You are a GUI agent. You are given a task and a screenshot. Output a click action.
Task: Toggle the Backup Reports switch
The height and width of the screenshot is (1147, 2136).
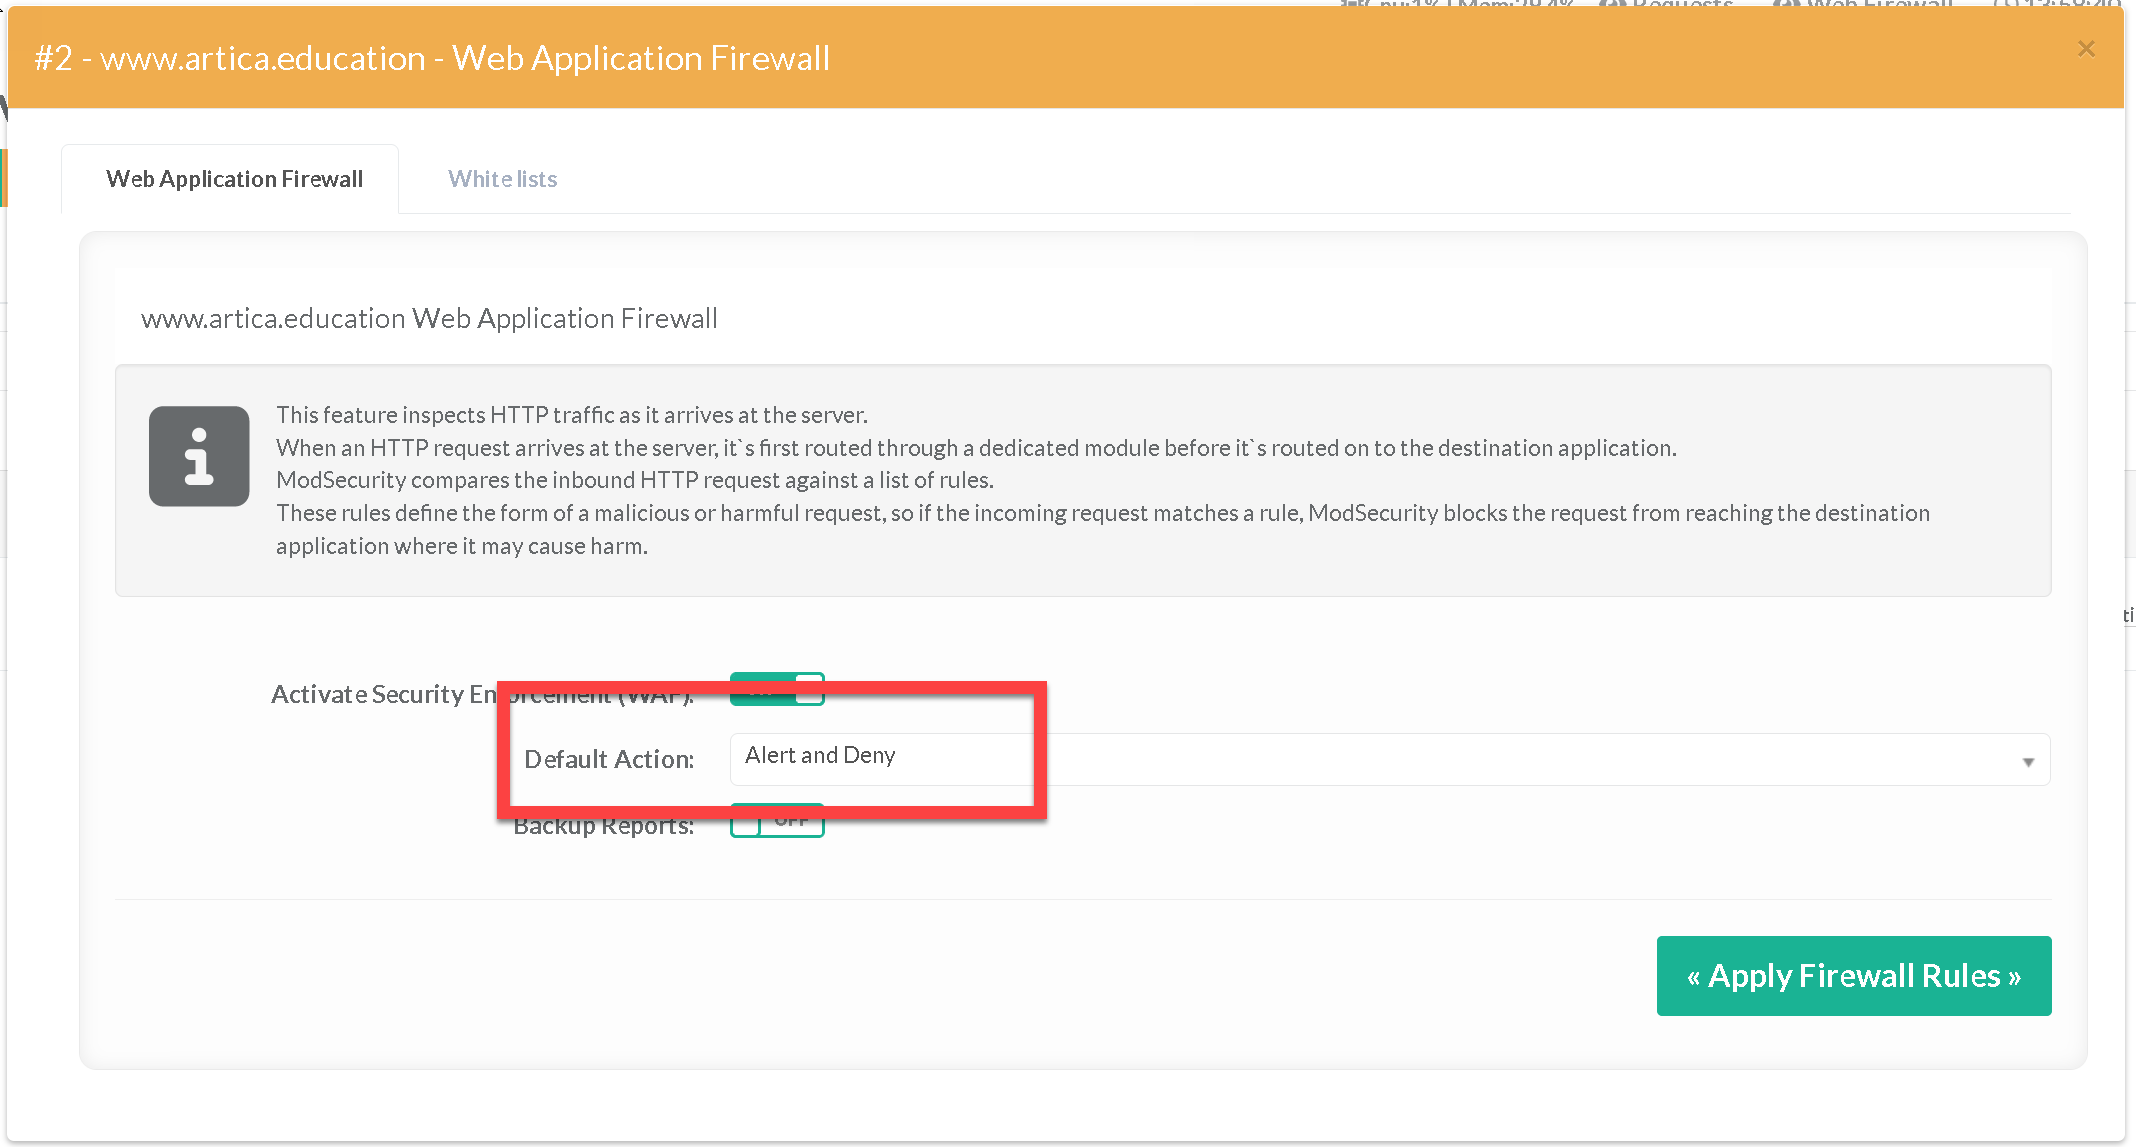click(x=777, y=822)
